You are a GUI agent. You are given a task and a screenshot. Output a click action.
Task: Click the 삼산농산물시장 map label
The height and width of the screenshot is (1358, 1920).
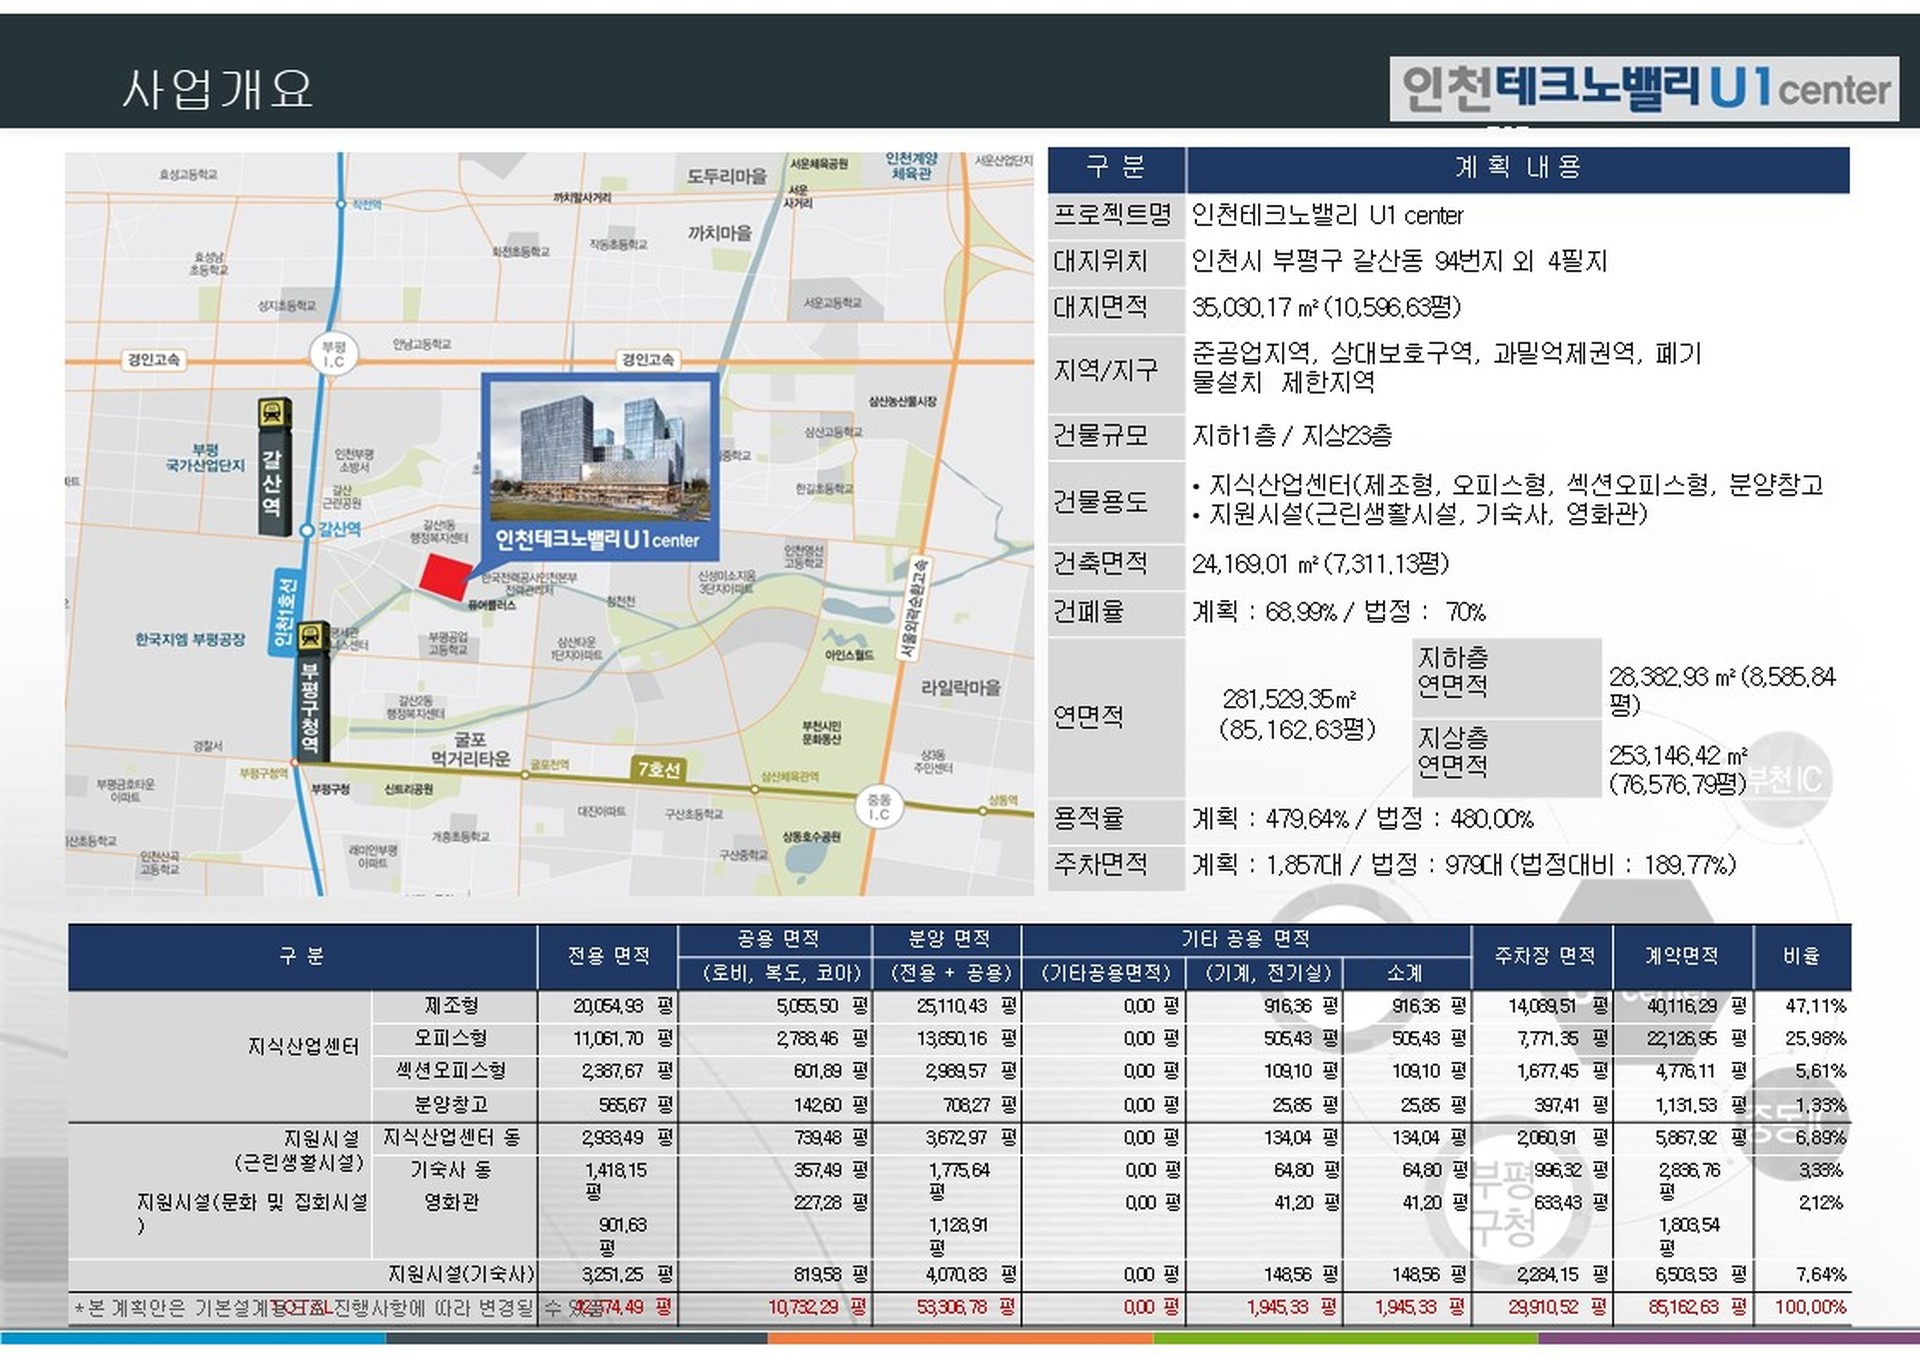pos(902,401)
